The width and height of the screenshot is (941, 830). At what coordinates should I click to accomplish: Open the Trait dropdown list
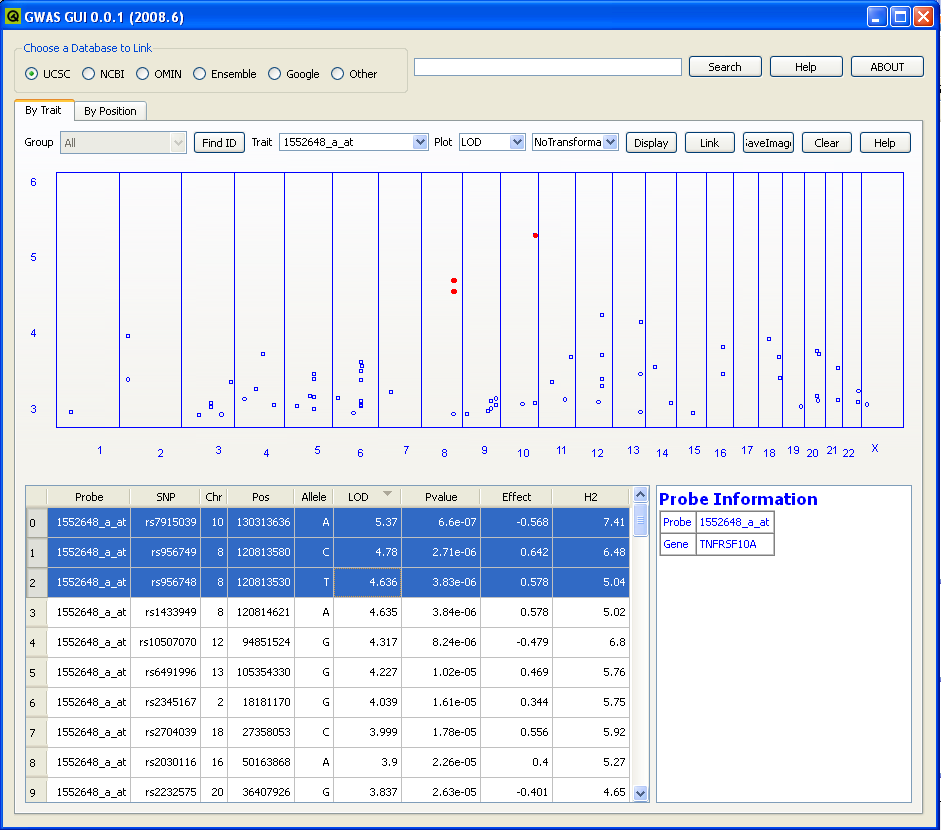click(420, 143)
